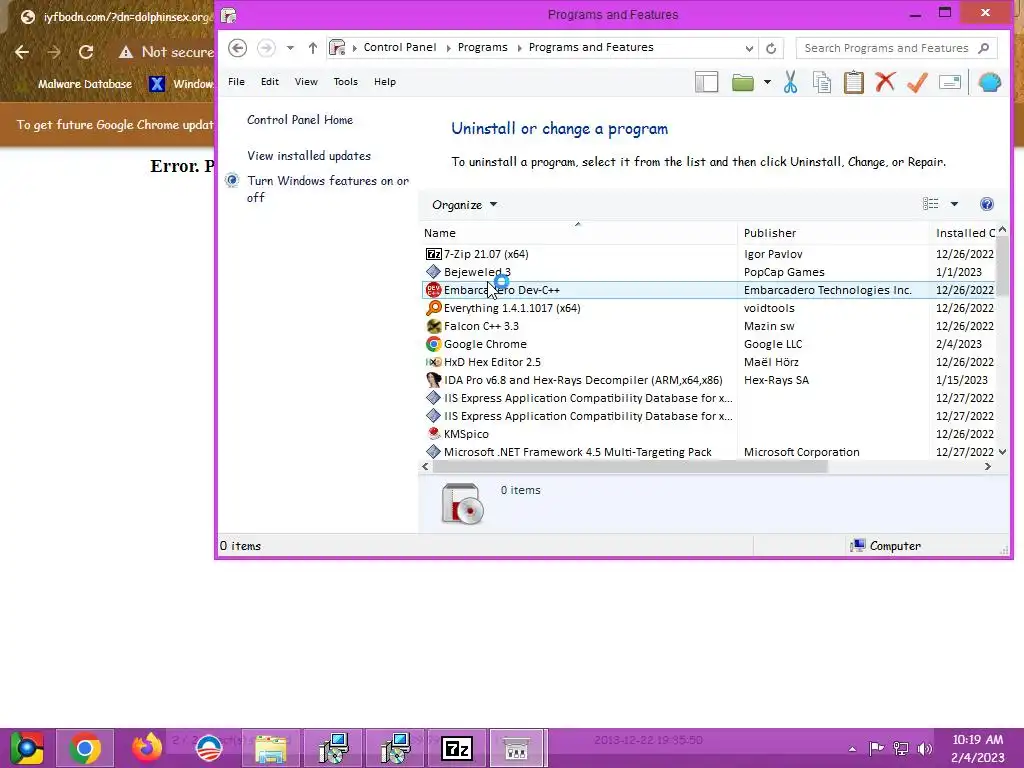Open 7-Zip from the taskbar
Image resolution: width=1024 pixels, height=768 pixels.
pos(456,748)
